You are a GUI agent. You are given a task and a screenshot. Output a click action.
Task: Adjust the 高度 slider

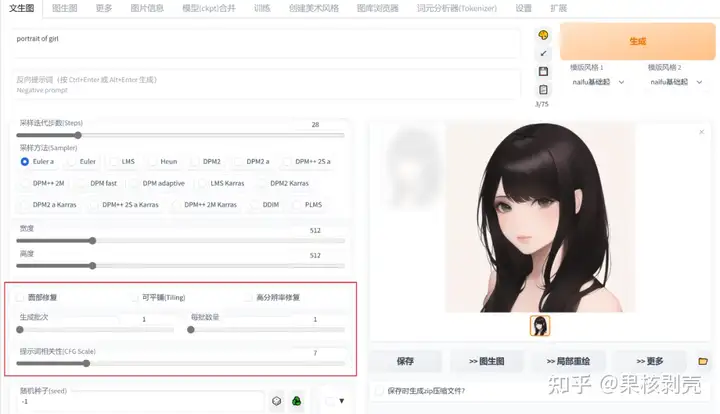(x=180, y=266)
